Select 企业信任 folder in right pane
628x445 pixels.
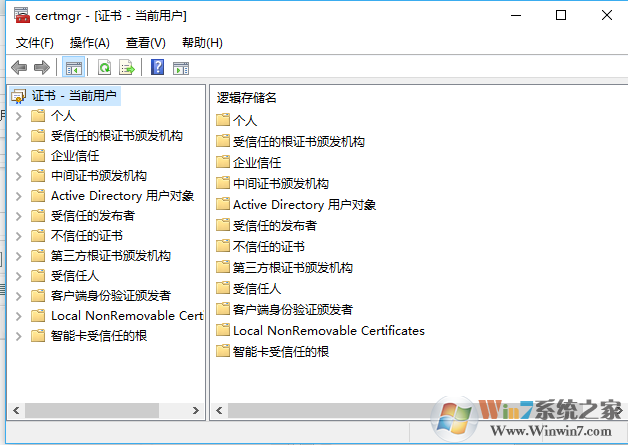(x=257, y=162)
